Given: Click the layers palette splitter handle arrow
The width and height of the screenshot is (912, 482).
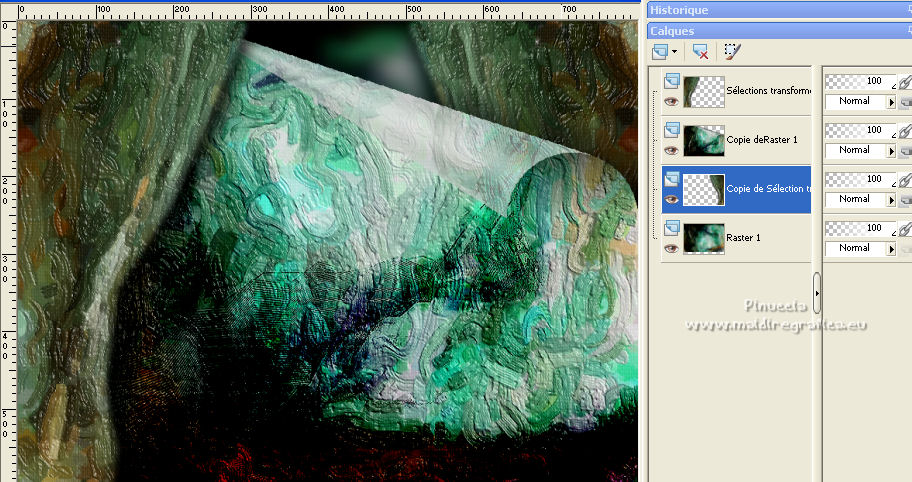Looking at the screenshot, I should (817, 293).
